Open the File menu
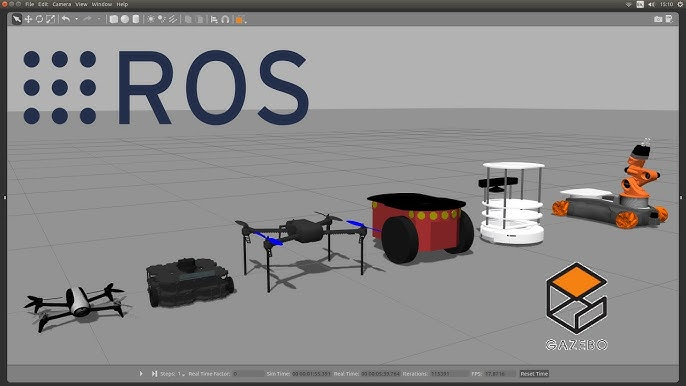 coord(29,4)
